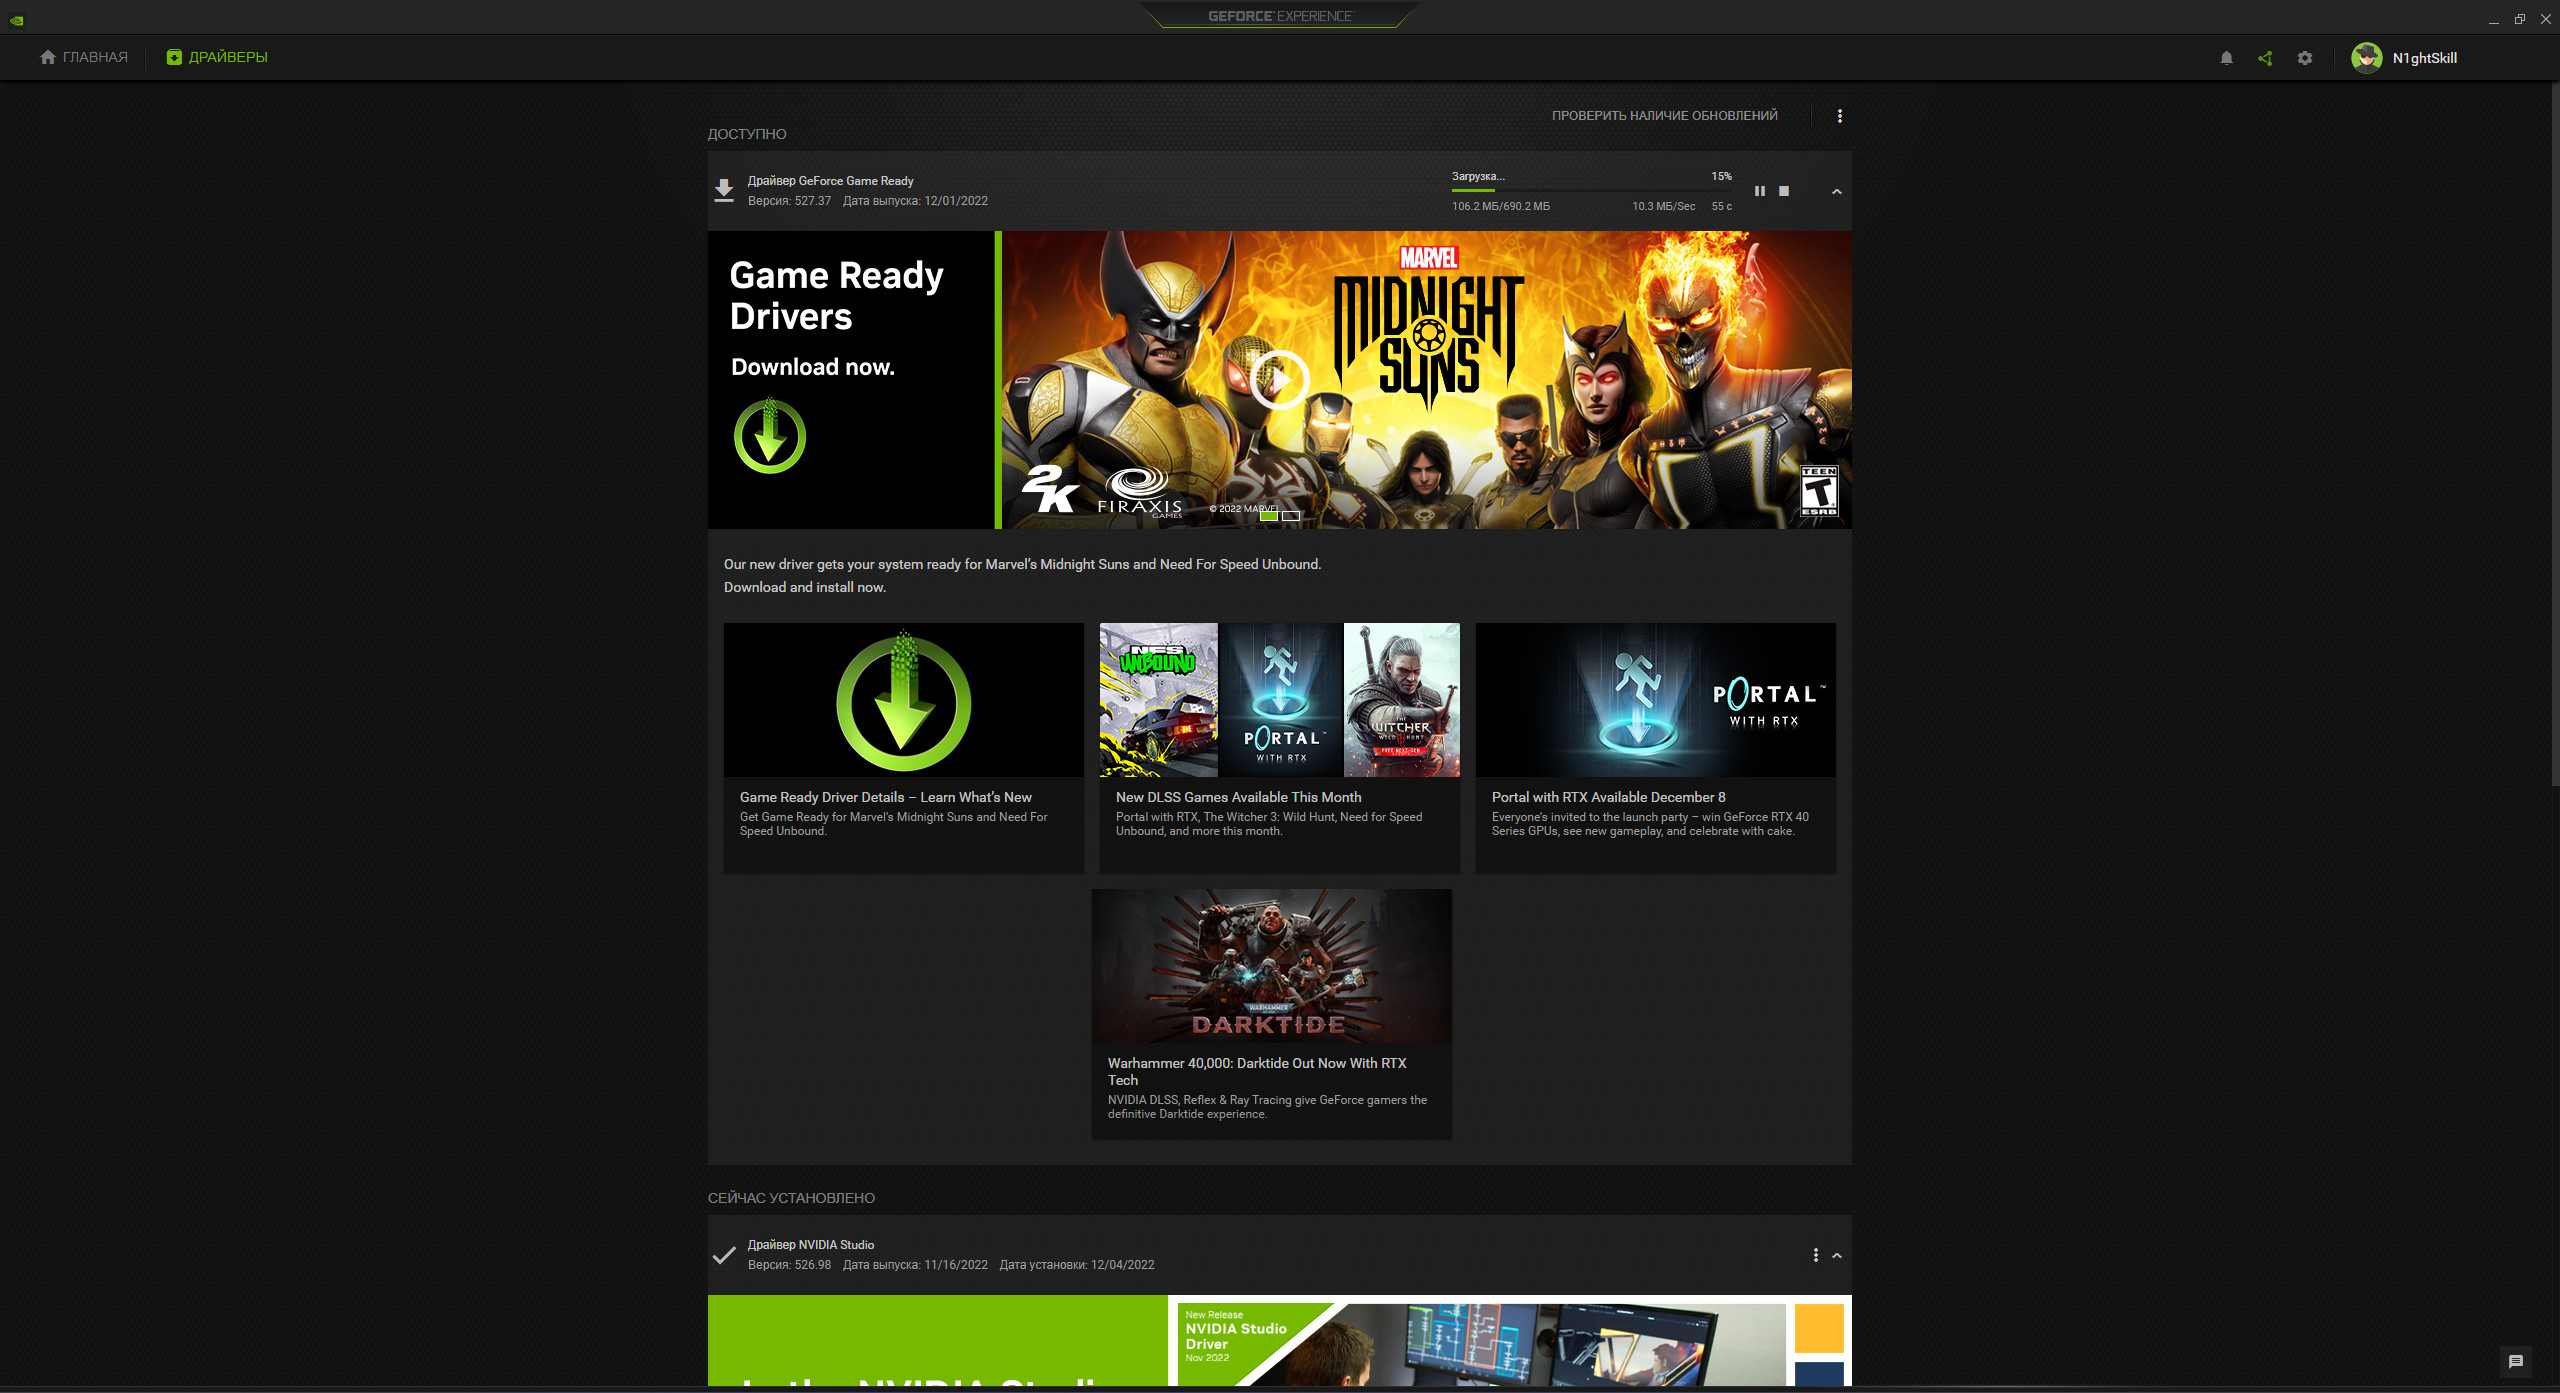
Task: Click the ESRB Teen rating badge
Action: pos(1819,491)
